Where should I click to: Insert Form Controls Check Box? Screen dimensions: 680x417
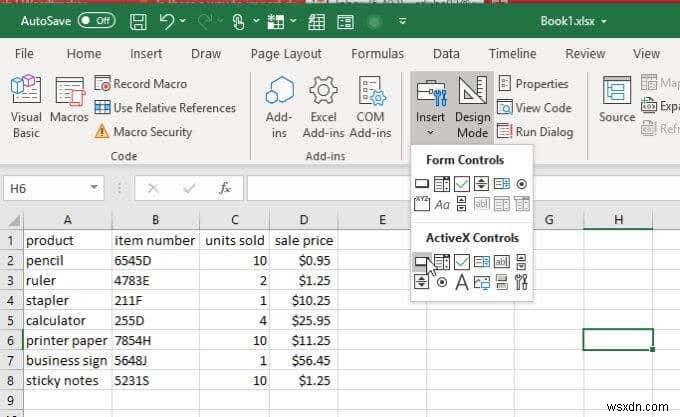click(x=462, y=184)
